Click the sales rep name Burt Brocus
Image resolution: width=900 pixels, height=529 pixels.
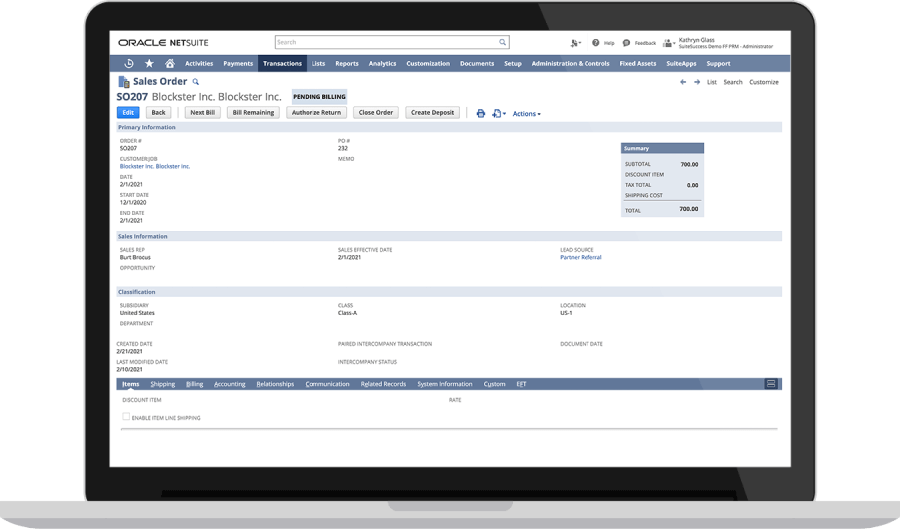click(135, 258)
